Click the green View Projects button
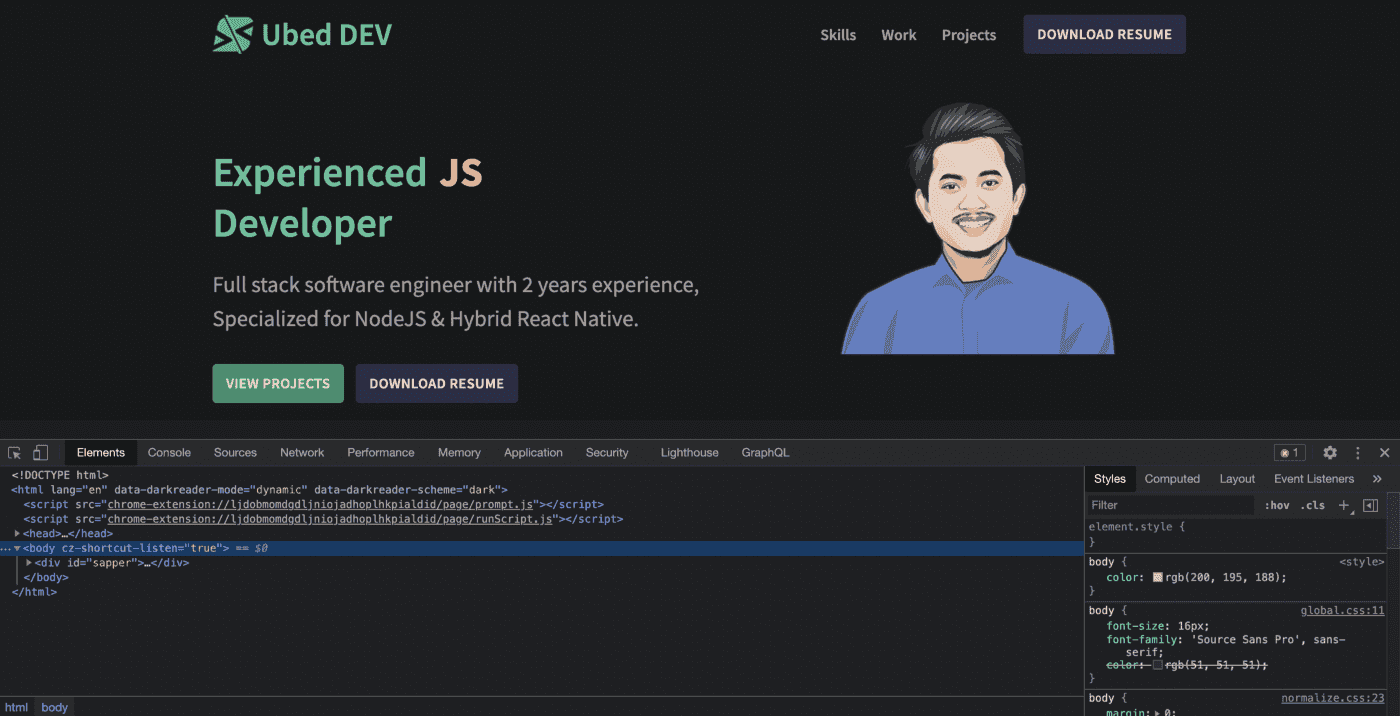This screenshot has width=1400, height=716. (x=278, y=384)
